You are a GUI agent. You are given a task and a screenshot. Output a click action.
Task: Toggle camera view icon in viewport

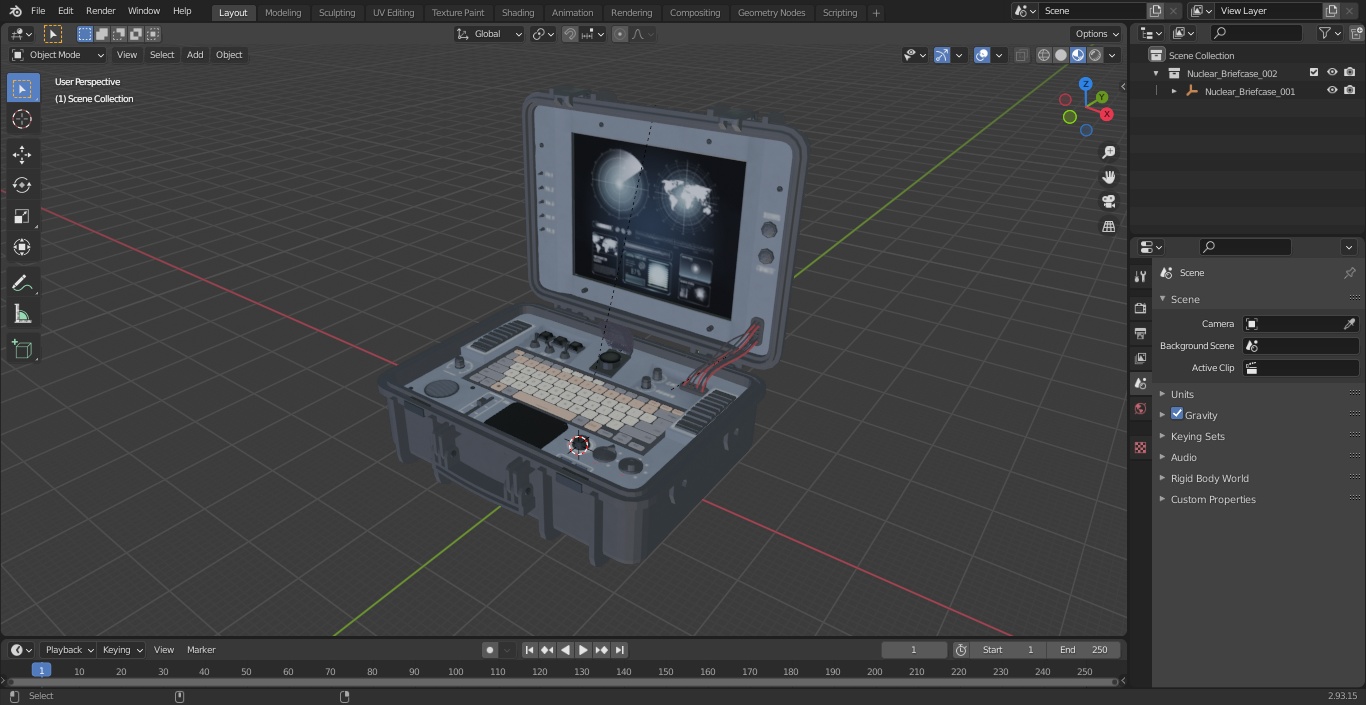[1108, 201]
